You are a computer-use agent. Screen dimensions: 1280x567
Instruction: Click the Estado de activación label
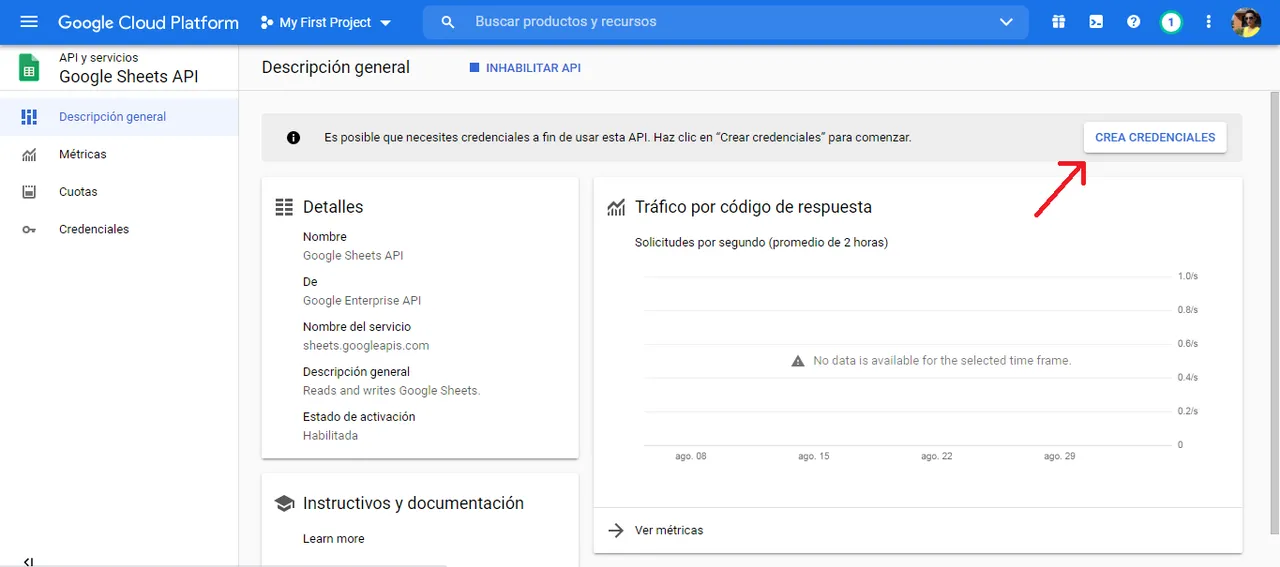point(359,417)
